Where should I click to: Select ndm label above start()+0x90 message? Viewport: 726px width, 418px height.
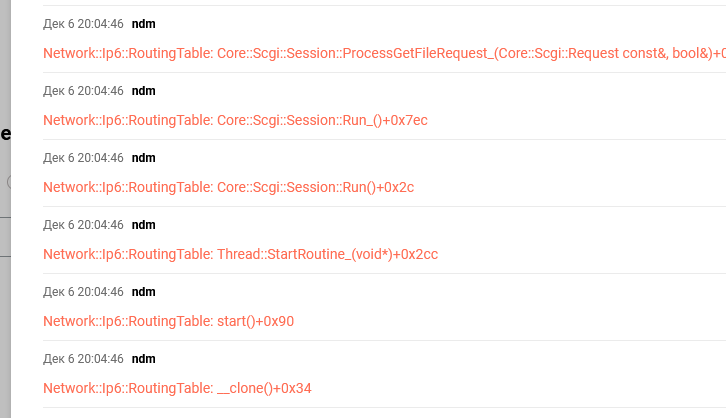[143, 291]
